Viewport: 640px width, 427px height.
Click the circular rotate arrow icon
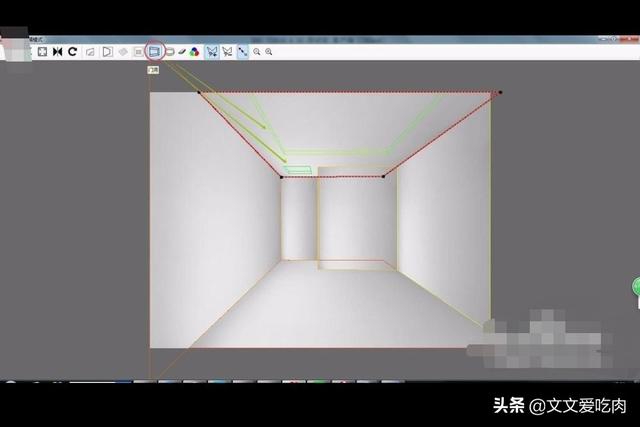pyautogui.click(x=72, y=50)
